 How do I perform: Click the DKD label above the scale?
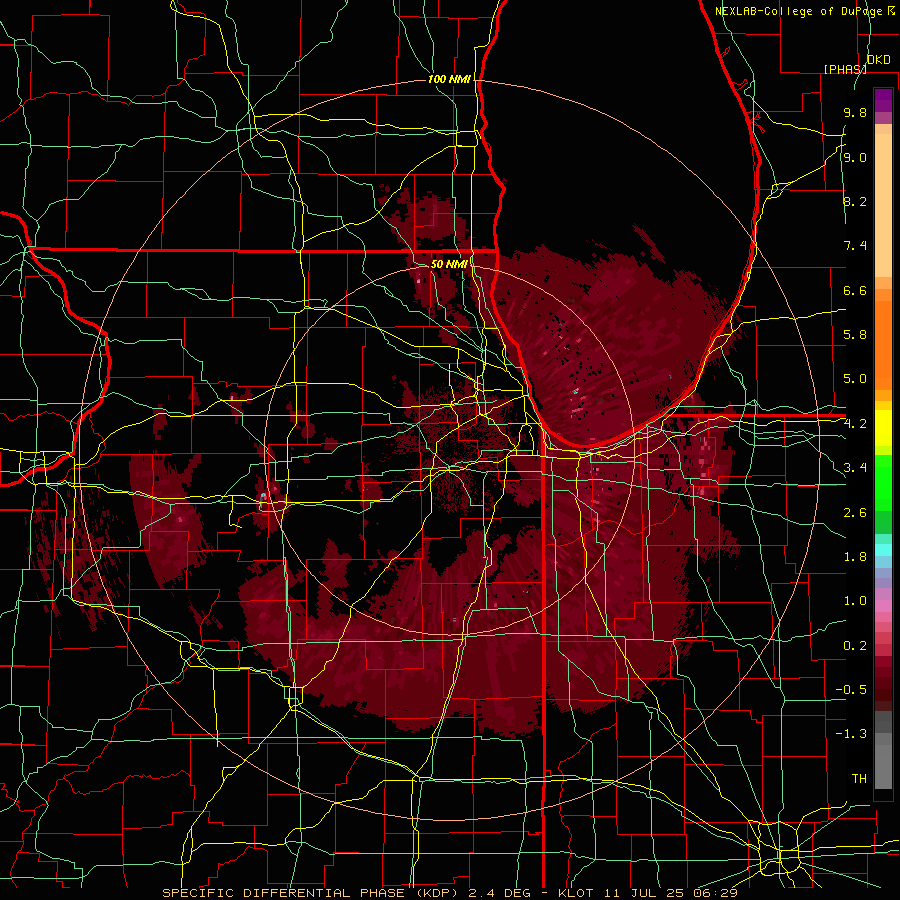tap(879, 60)
